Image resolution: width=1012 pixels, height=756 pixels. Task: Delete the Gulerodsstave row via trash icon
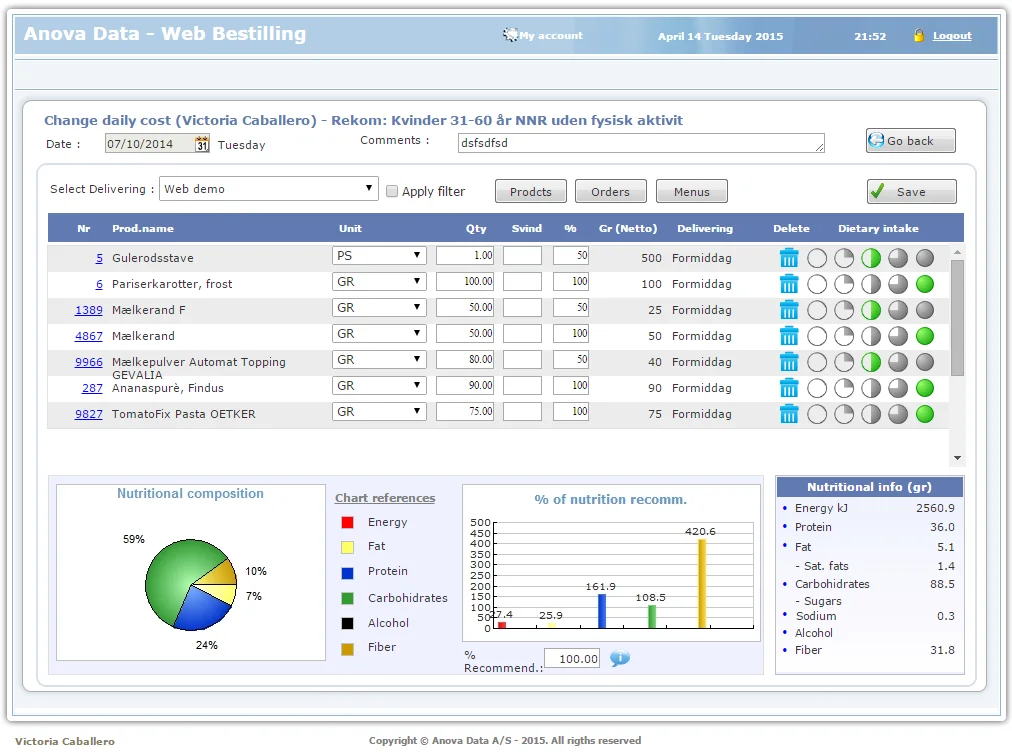click(x=789, y=258)
